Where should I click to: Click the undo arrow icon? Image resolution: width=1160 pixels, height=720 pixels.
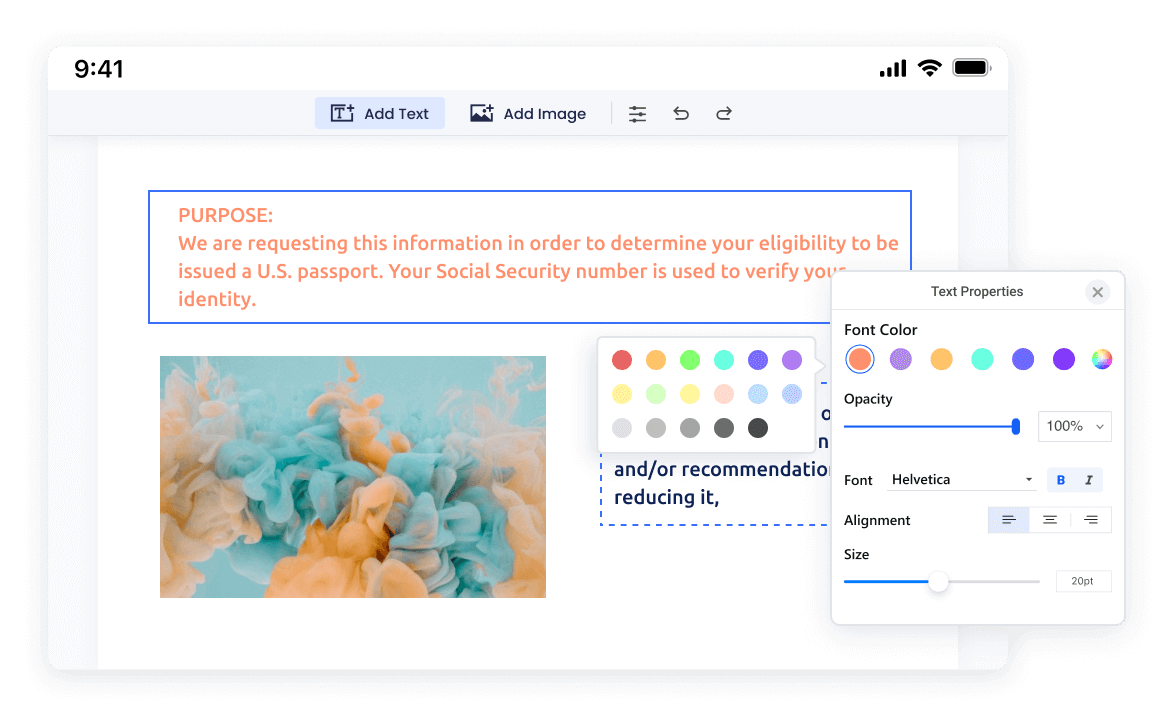[x=681, y=114]
